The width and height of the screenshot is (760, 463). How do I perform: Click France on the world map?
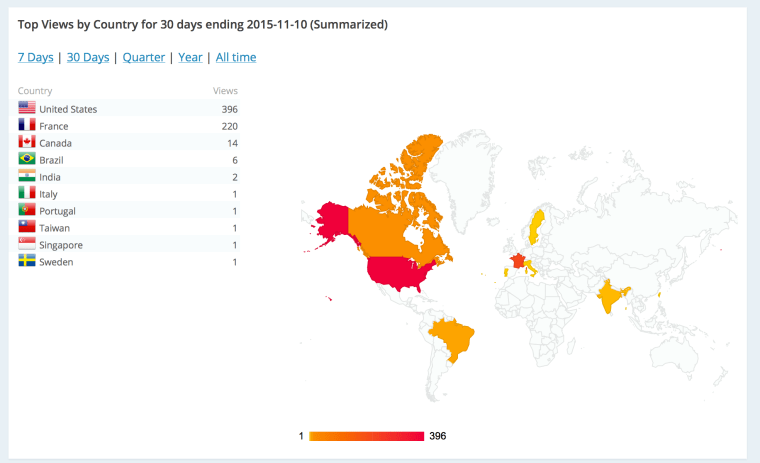[x=518, y=261]
